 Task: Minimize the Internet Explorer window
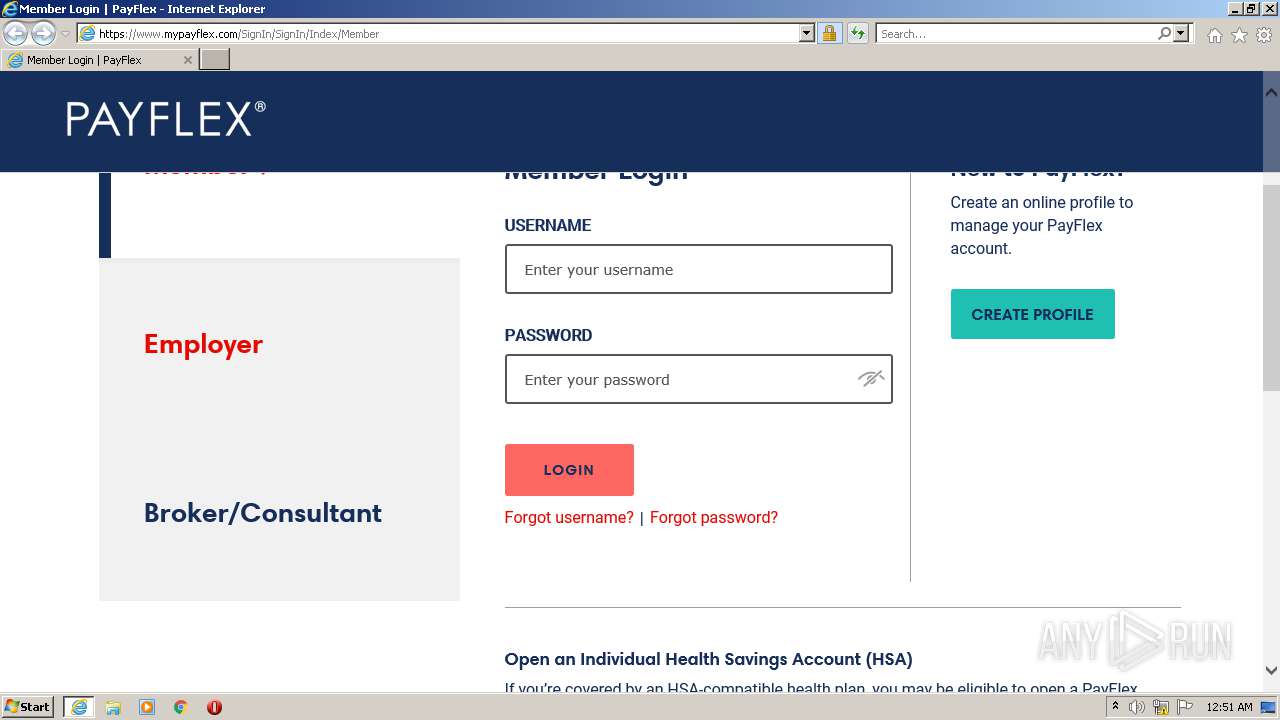[x=1235, y=9]
